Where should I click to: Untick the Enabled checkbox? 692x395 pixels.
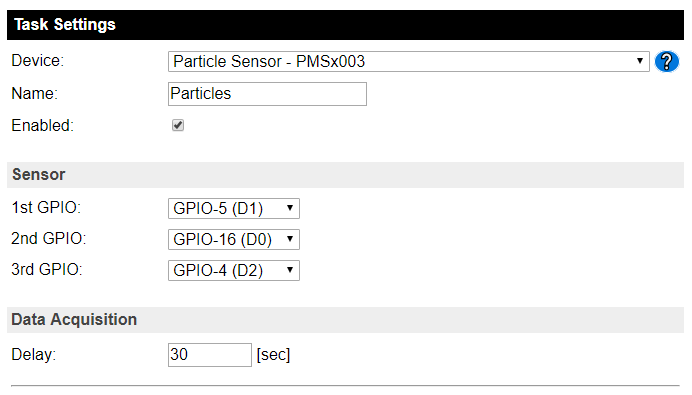pos(178,125)
